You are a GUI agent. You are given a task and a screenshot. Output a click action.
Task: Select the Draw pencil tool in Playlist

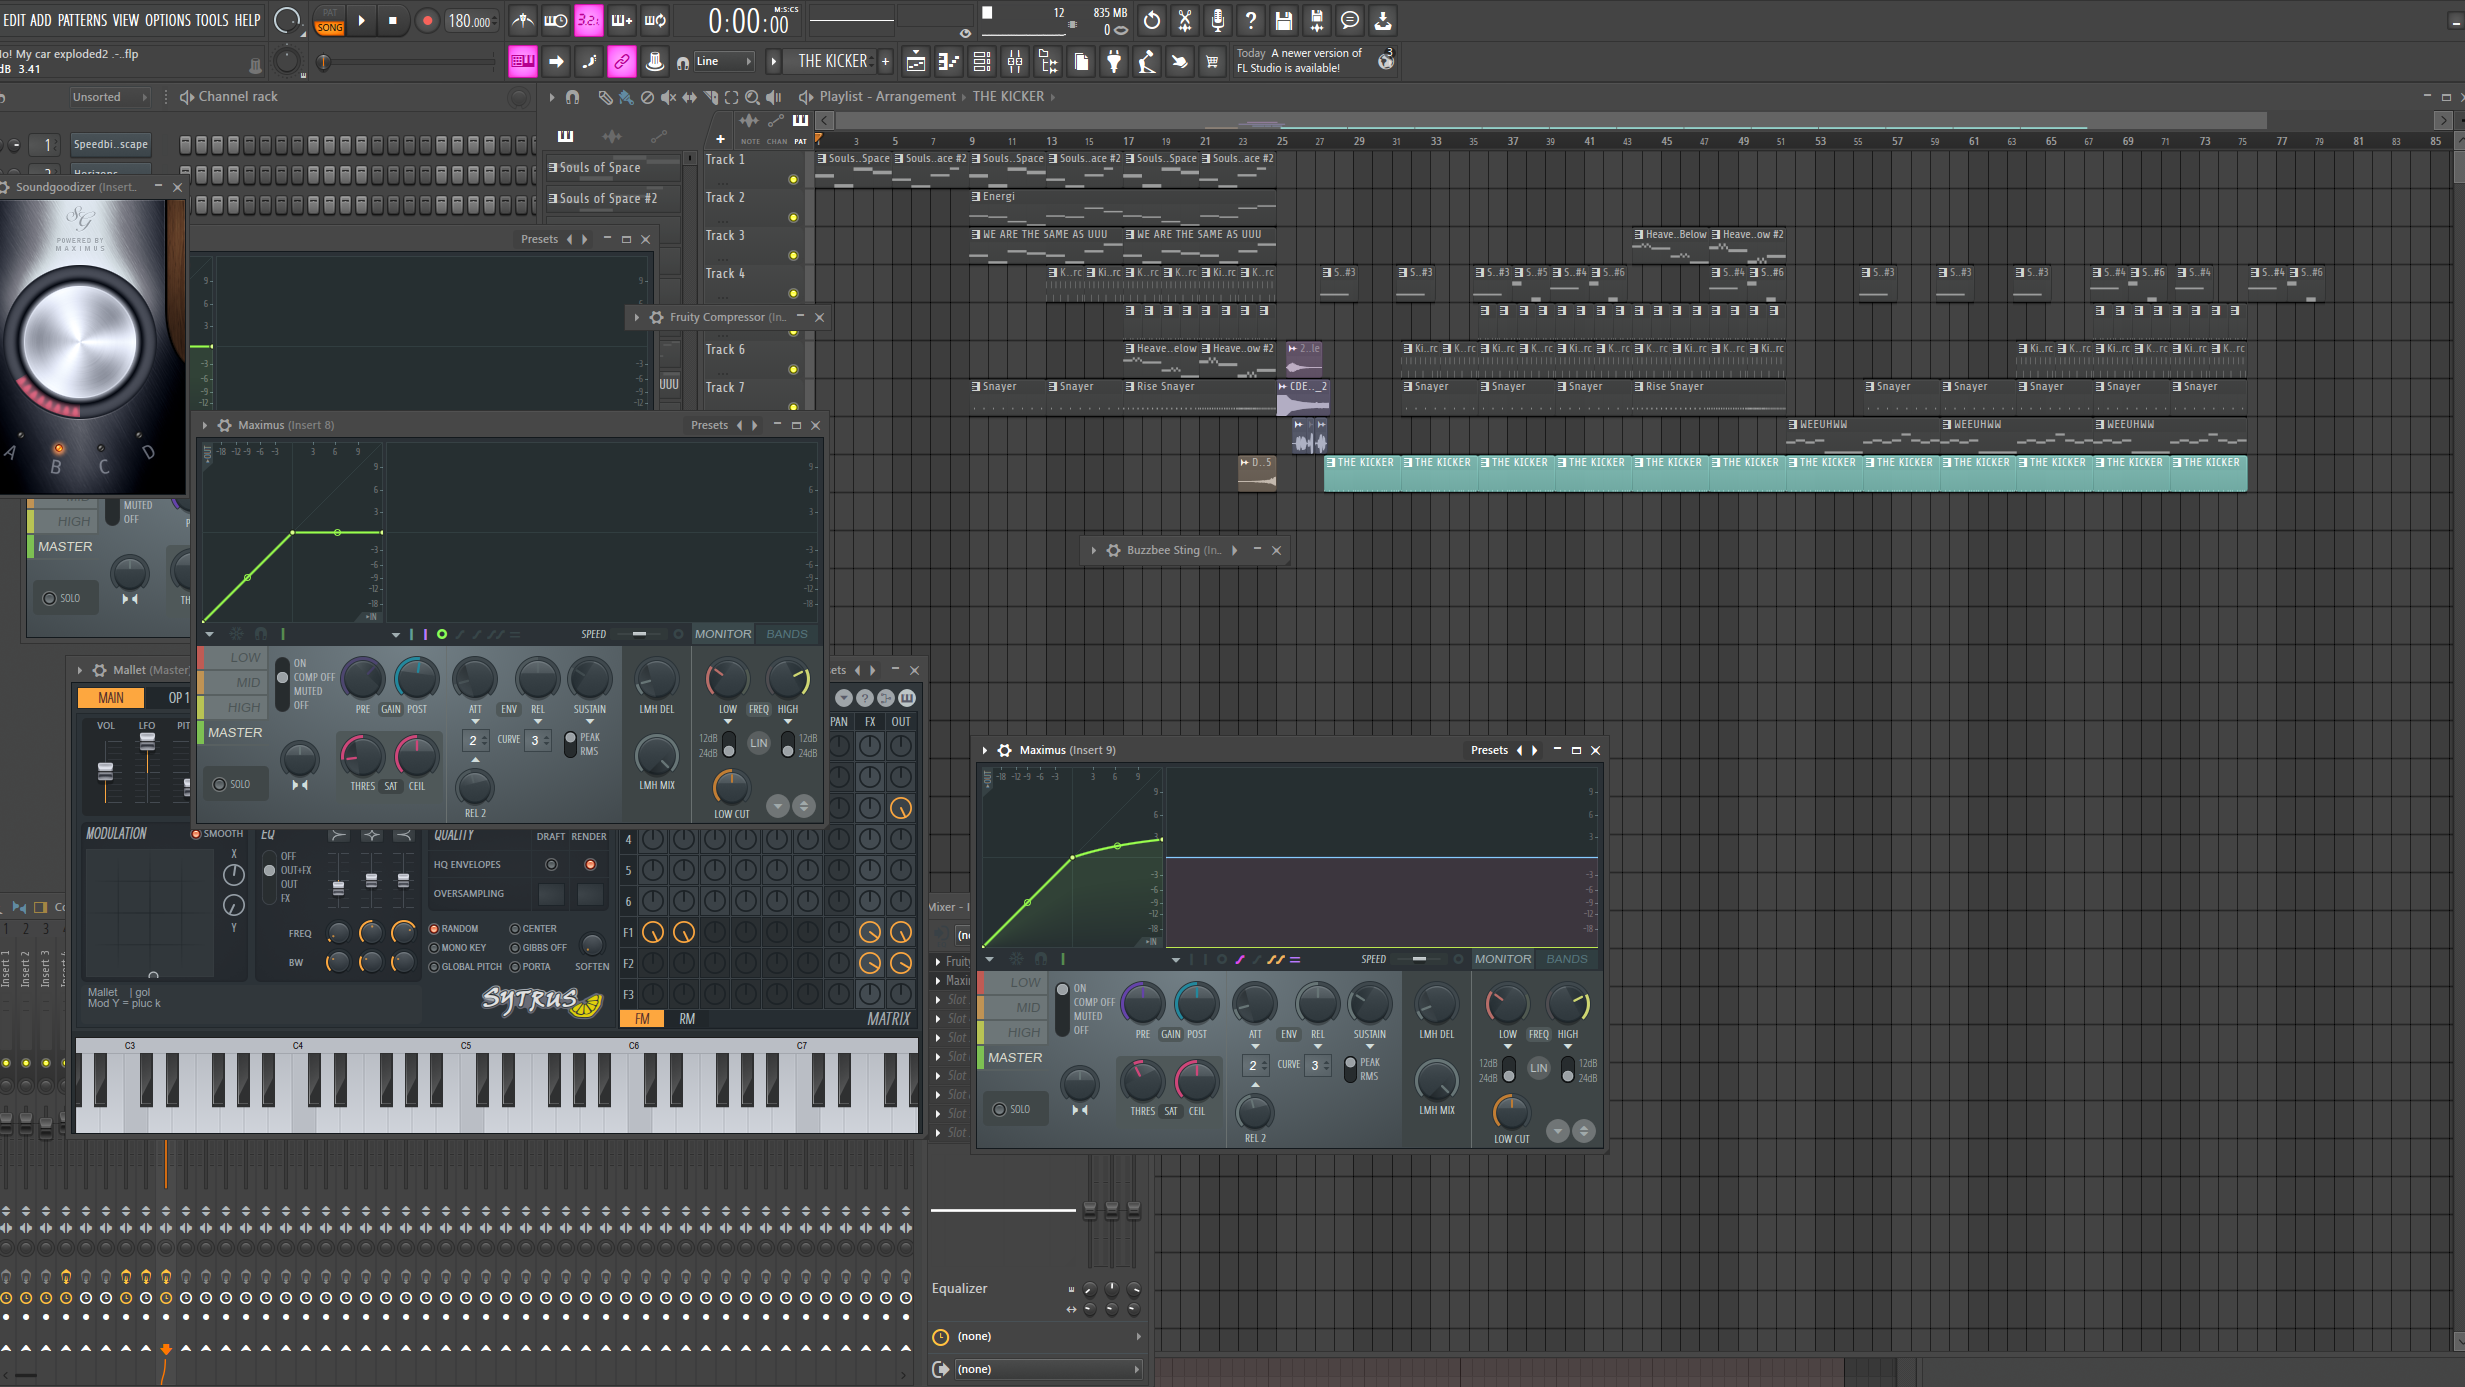pos(605,97)
